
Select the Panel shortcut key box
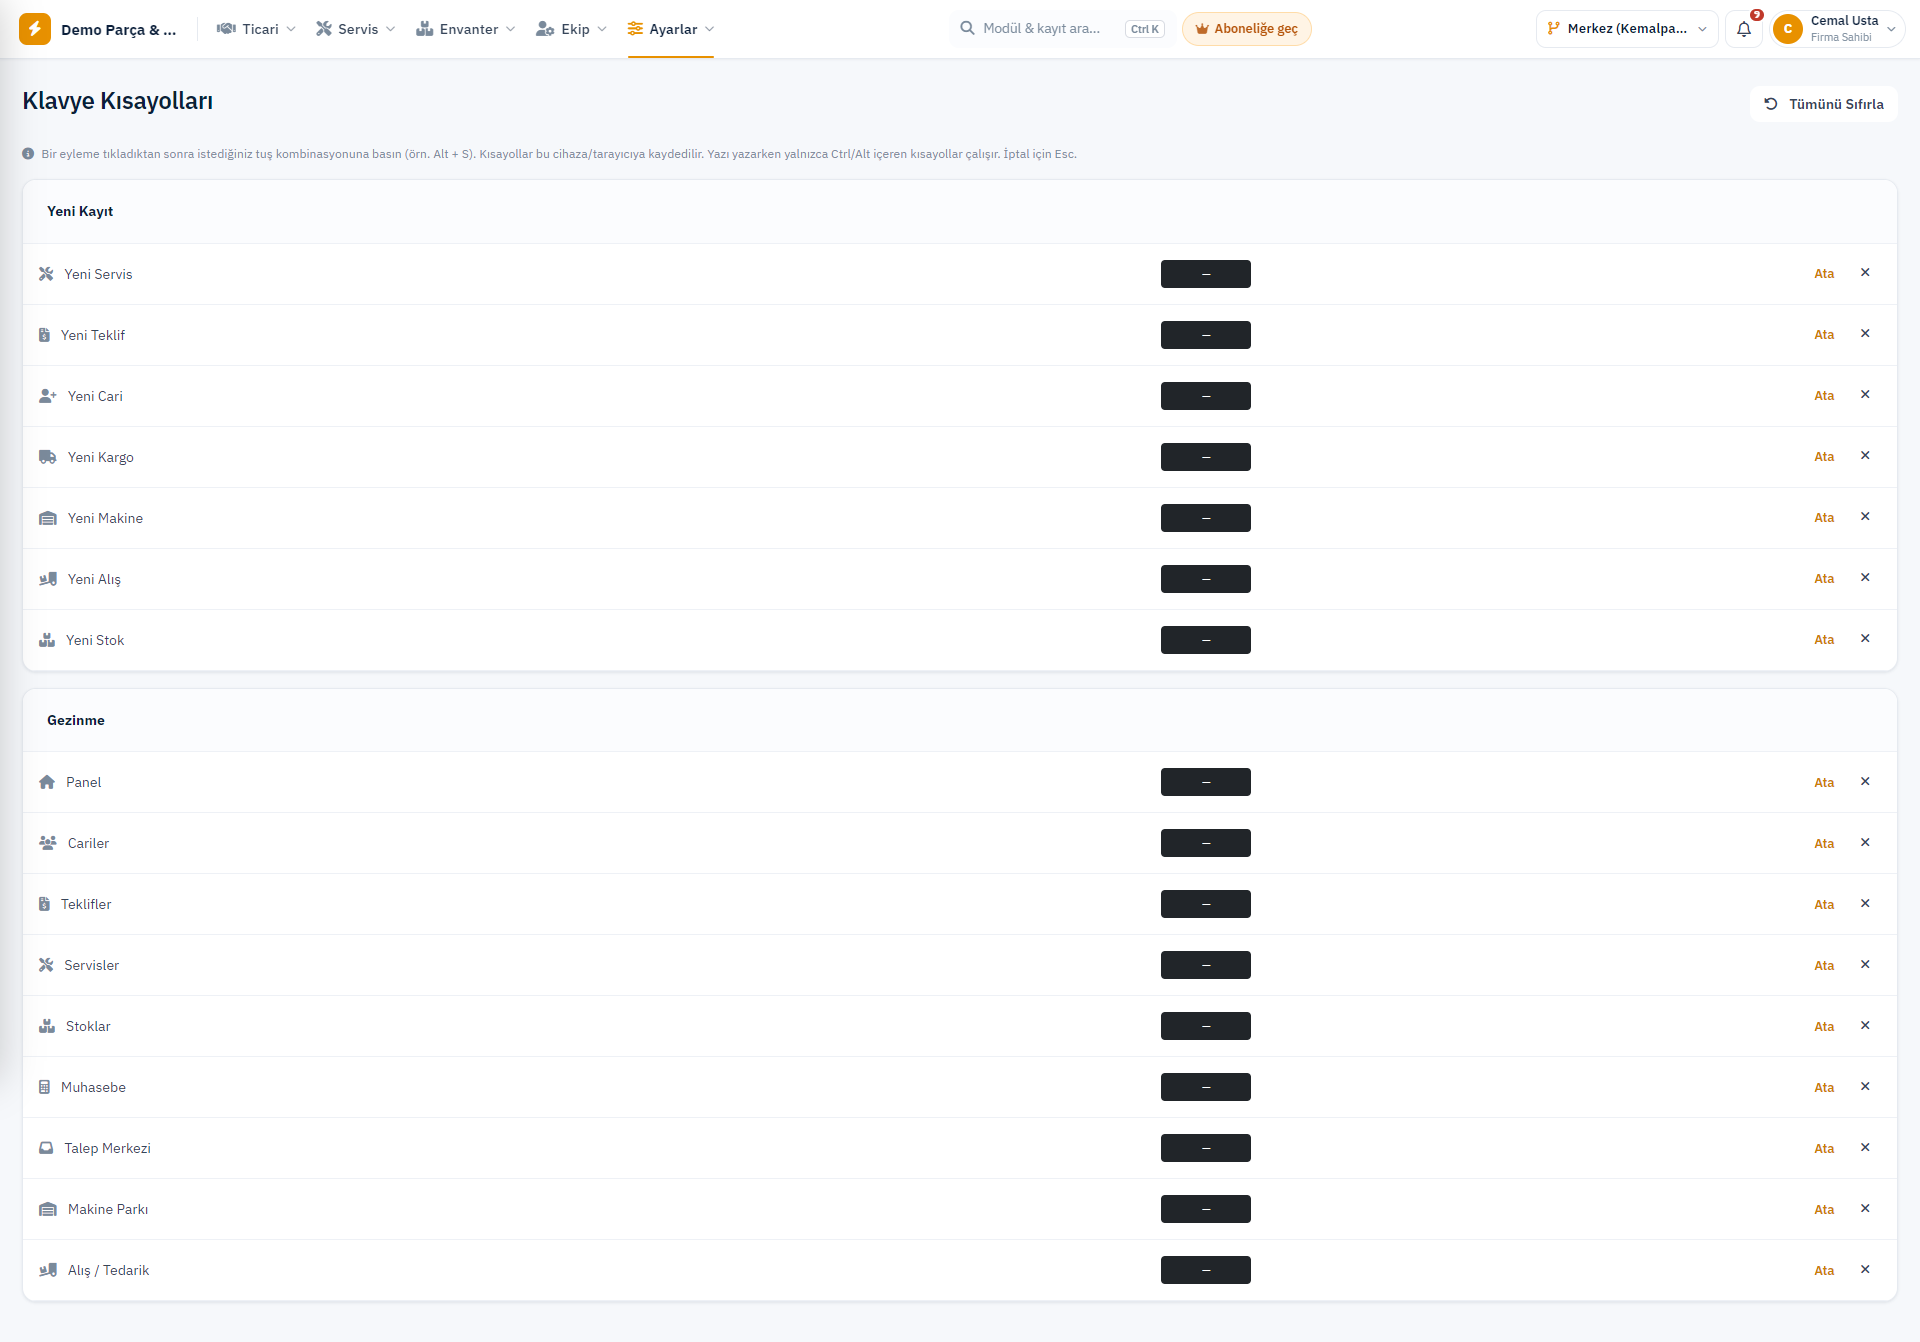click(x=1206, y=782)
